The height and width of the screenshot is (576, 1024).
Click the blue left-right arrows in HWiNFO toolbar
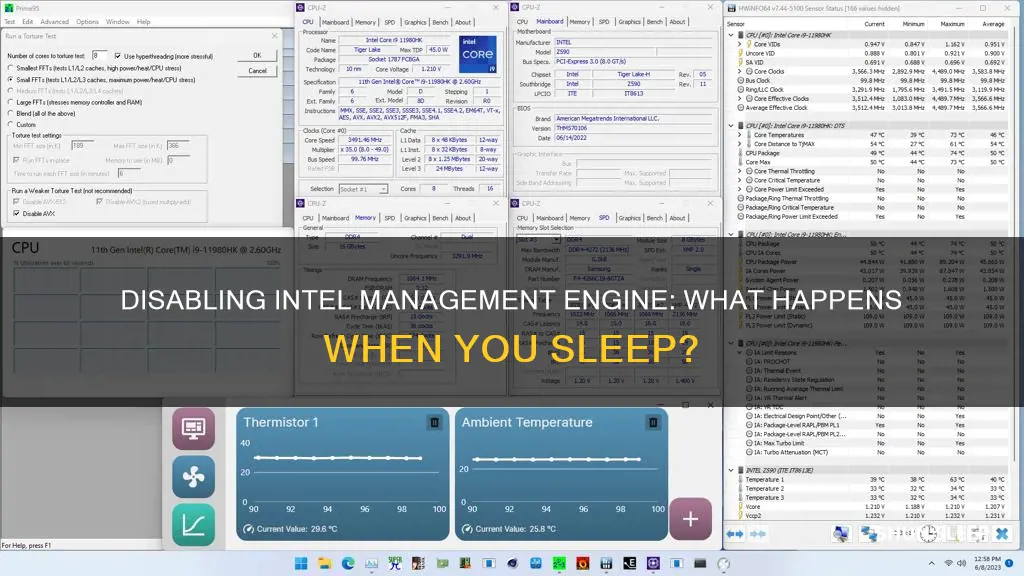point(735,534)
